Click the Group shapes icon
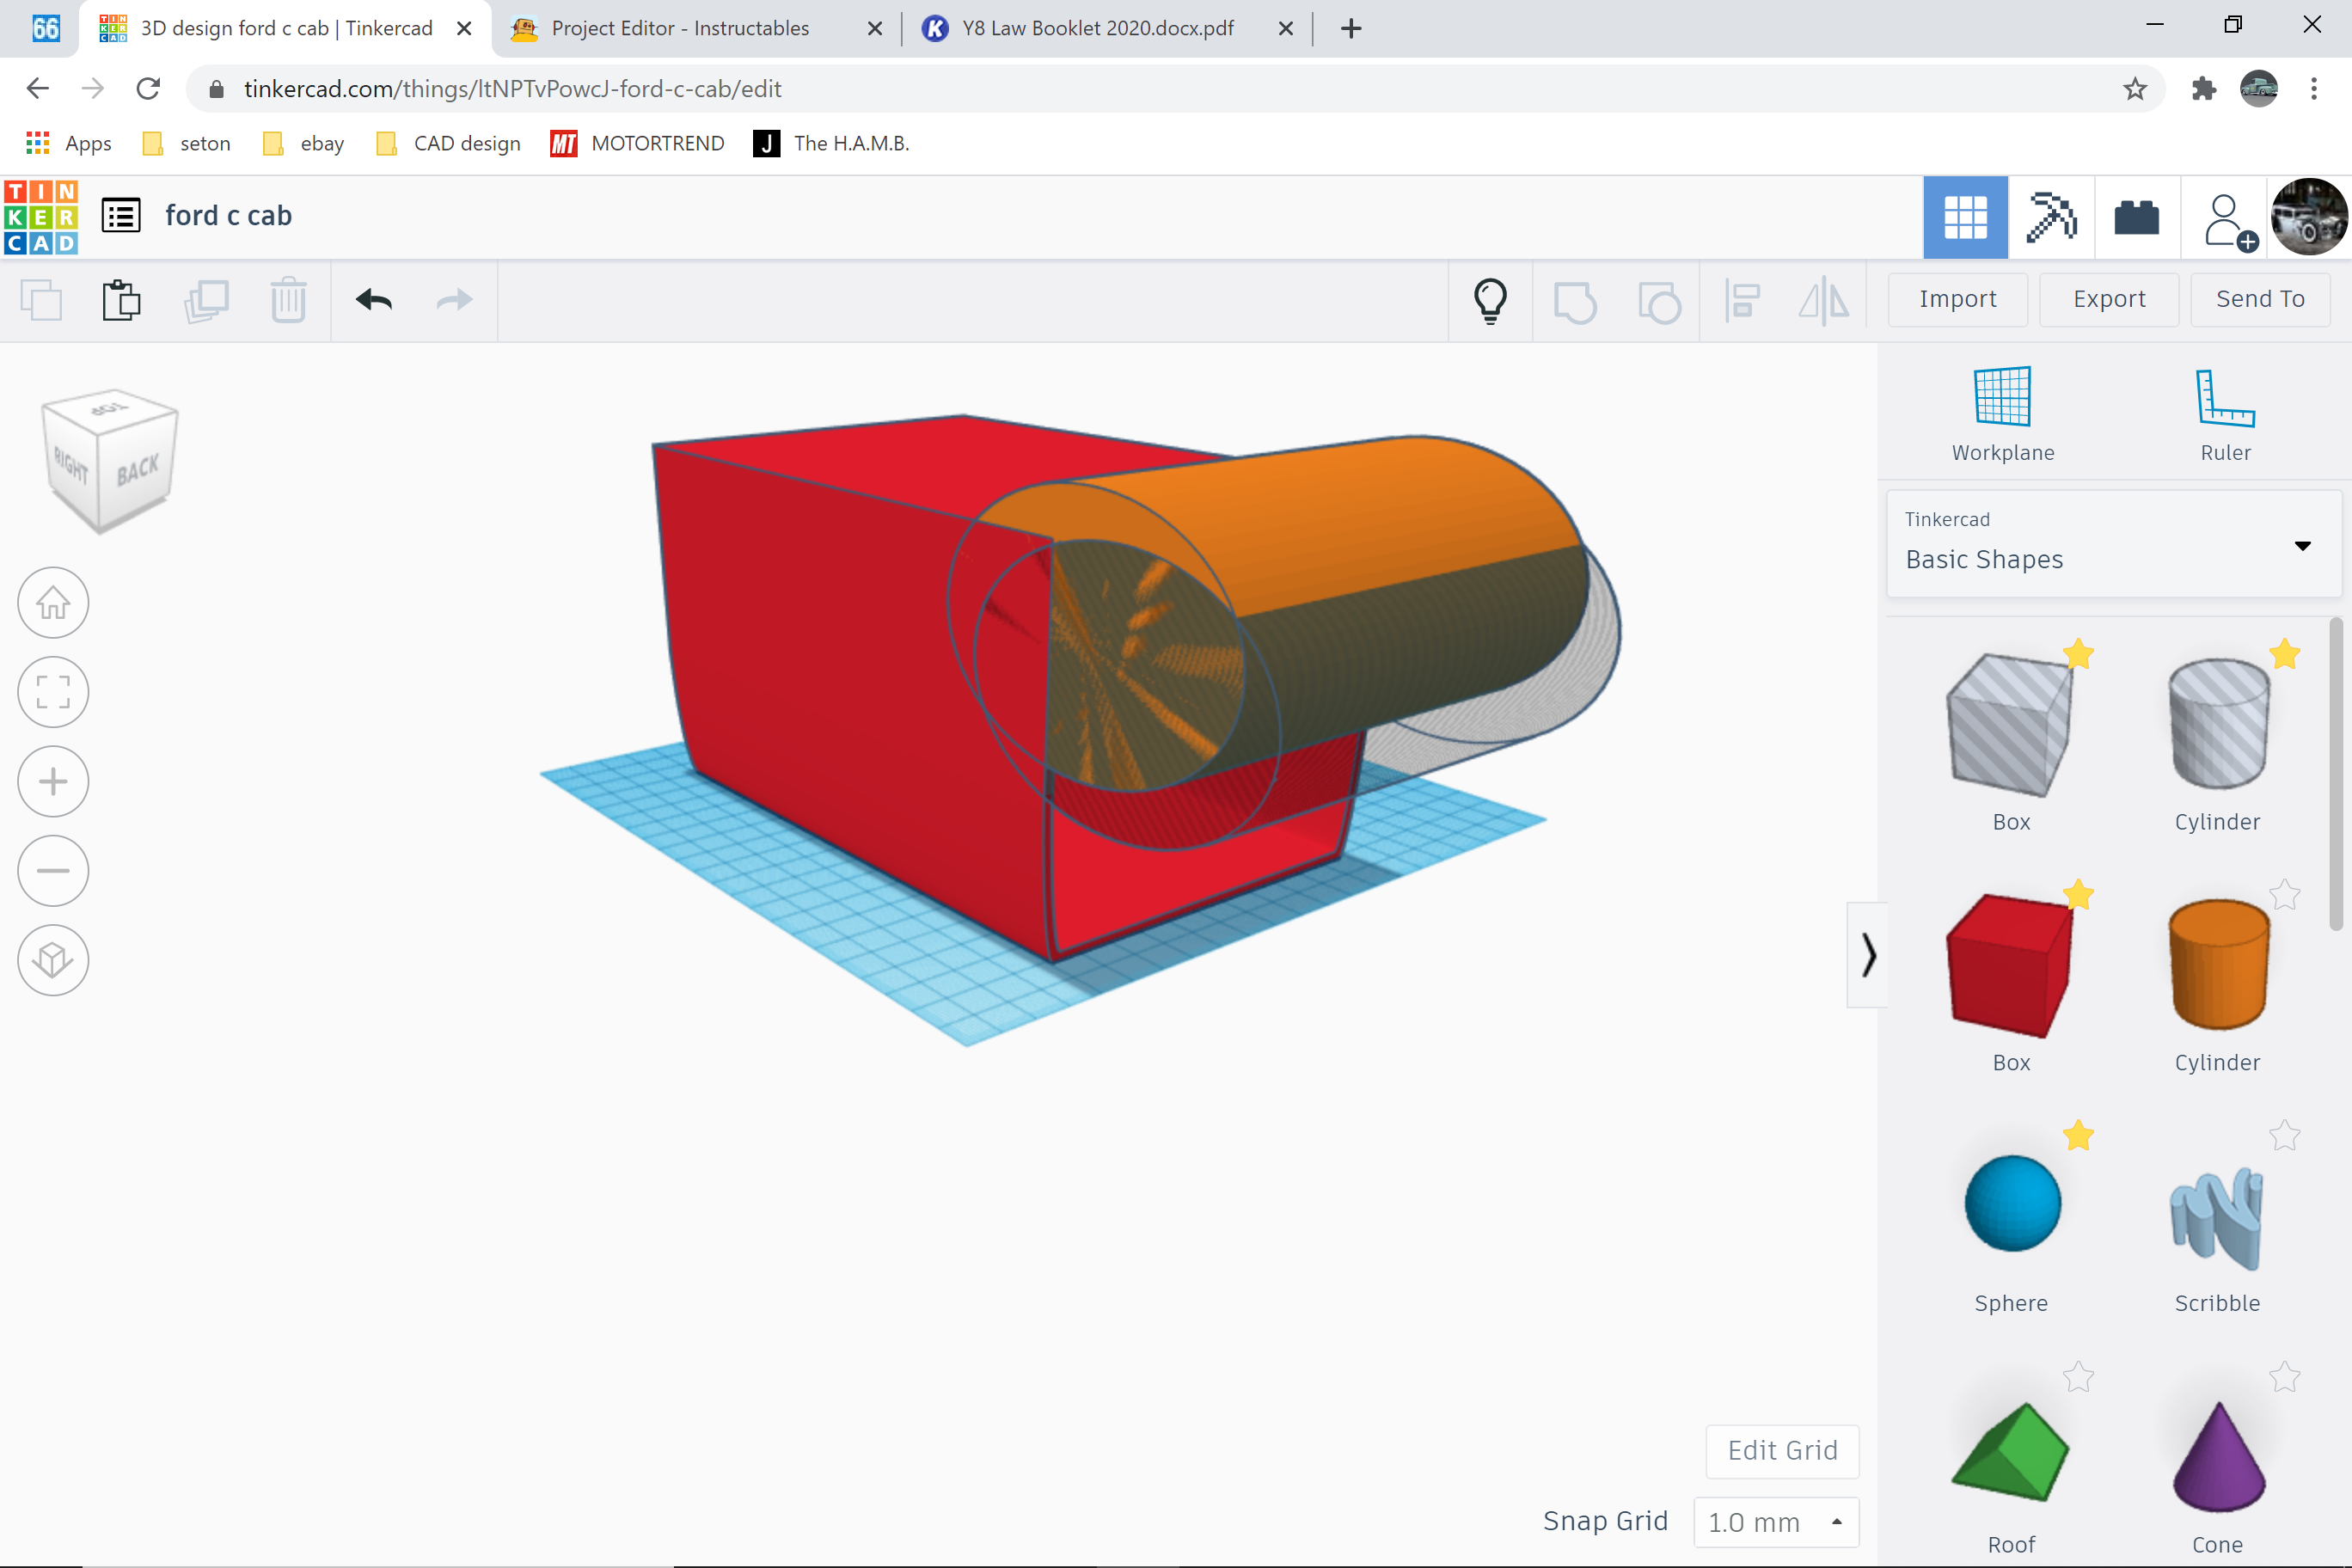Screen dimensions: 2352x1568 click(x=1575, y=302)
